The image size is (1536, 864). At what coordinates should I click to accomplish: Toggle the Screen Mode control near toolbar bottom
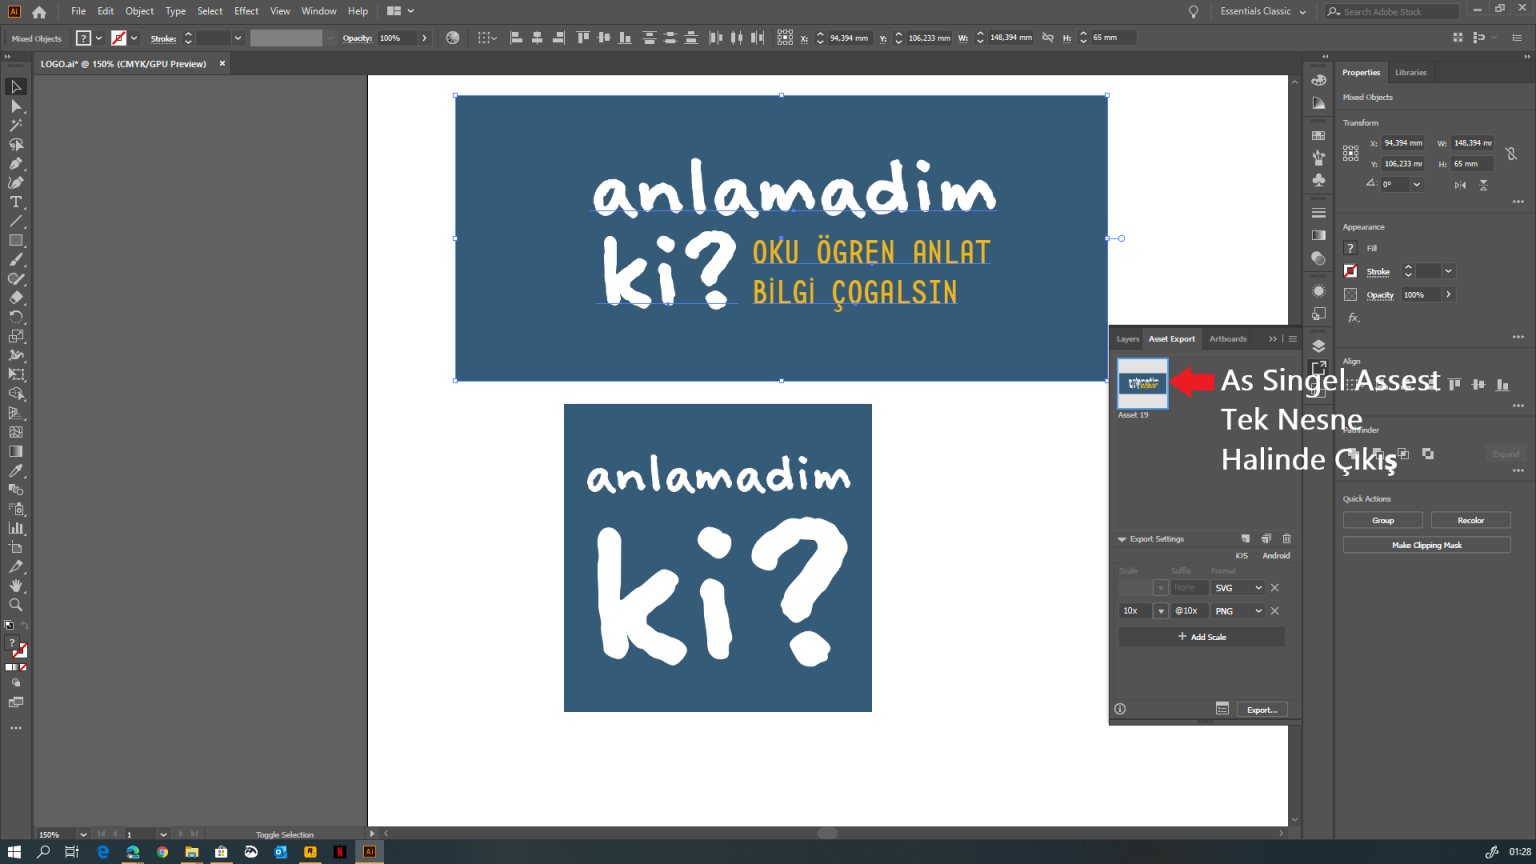(x=16, y=701)
